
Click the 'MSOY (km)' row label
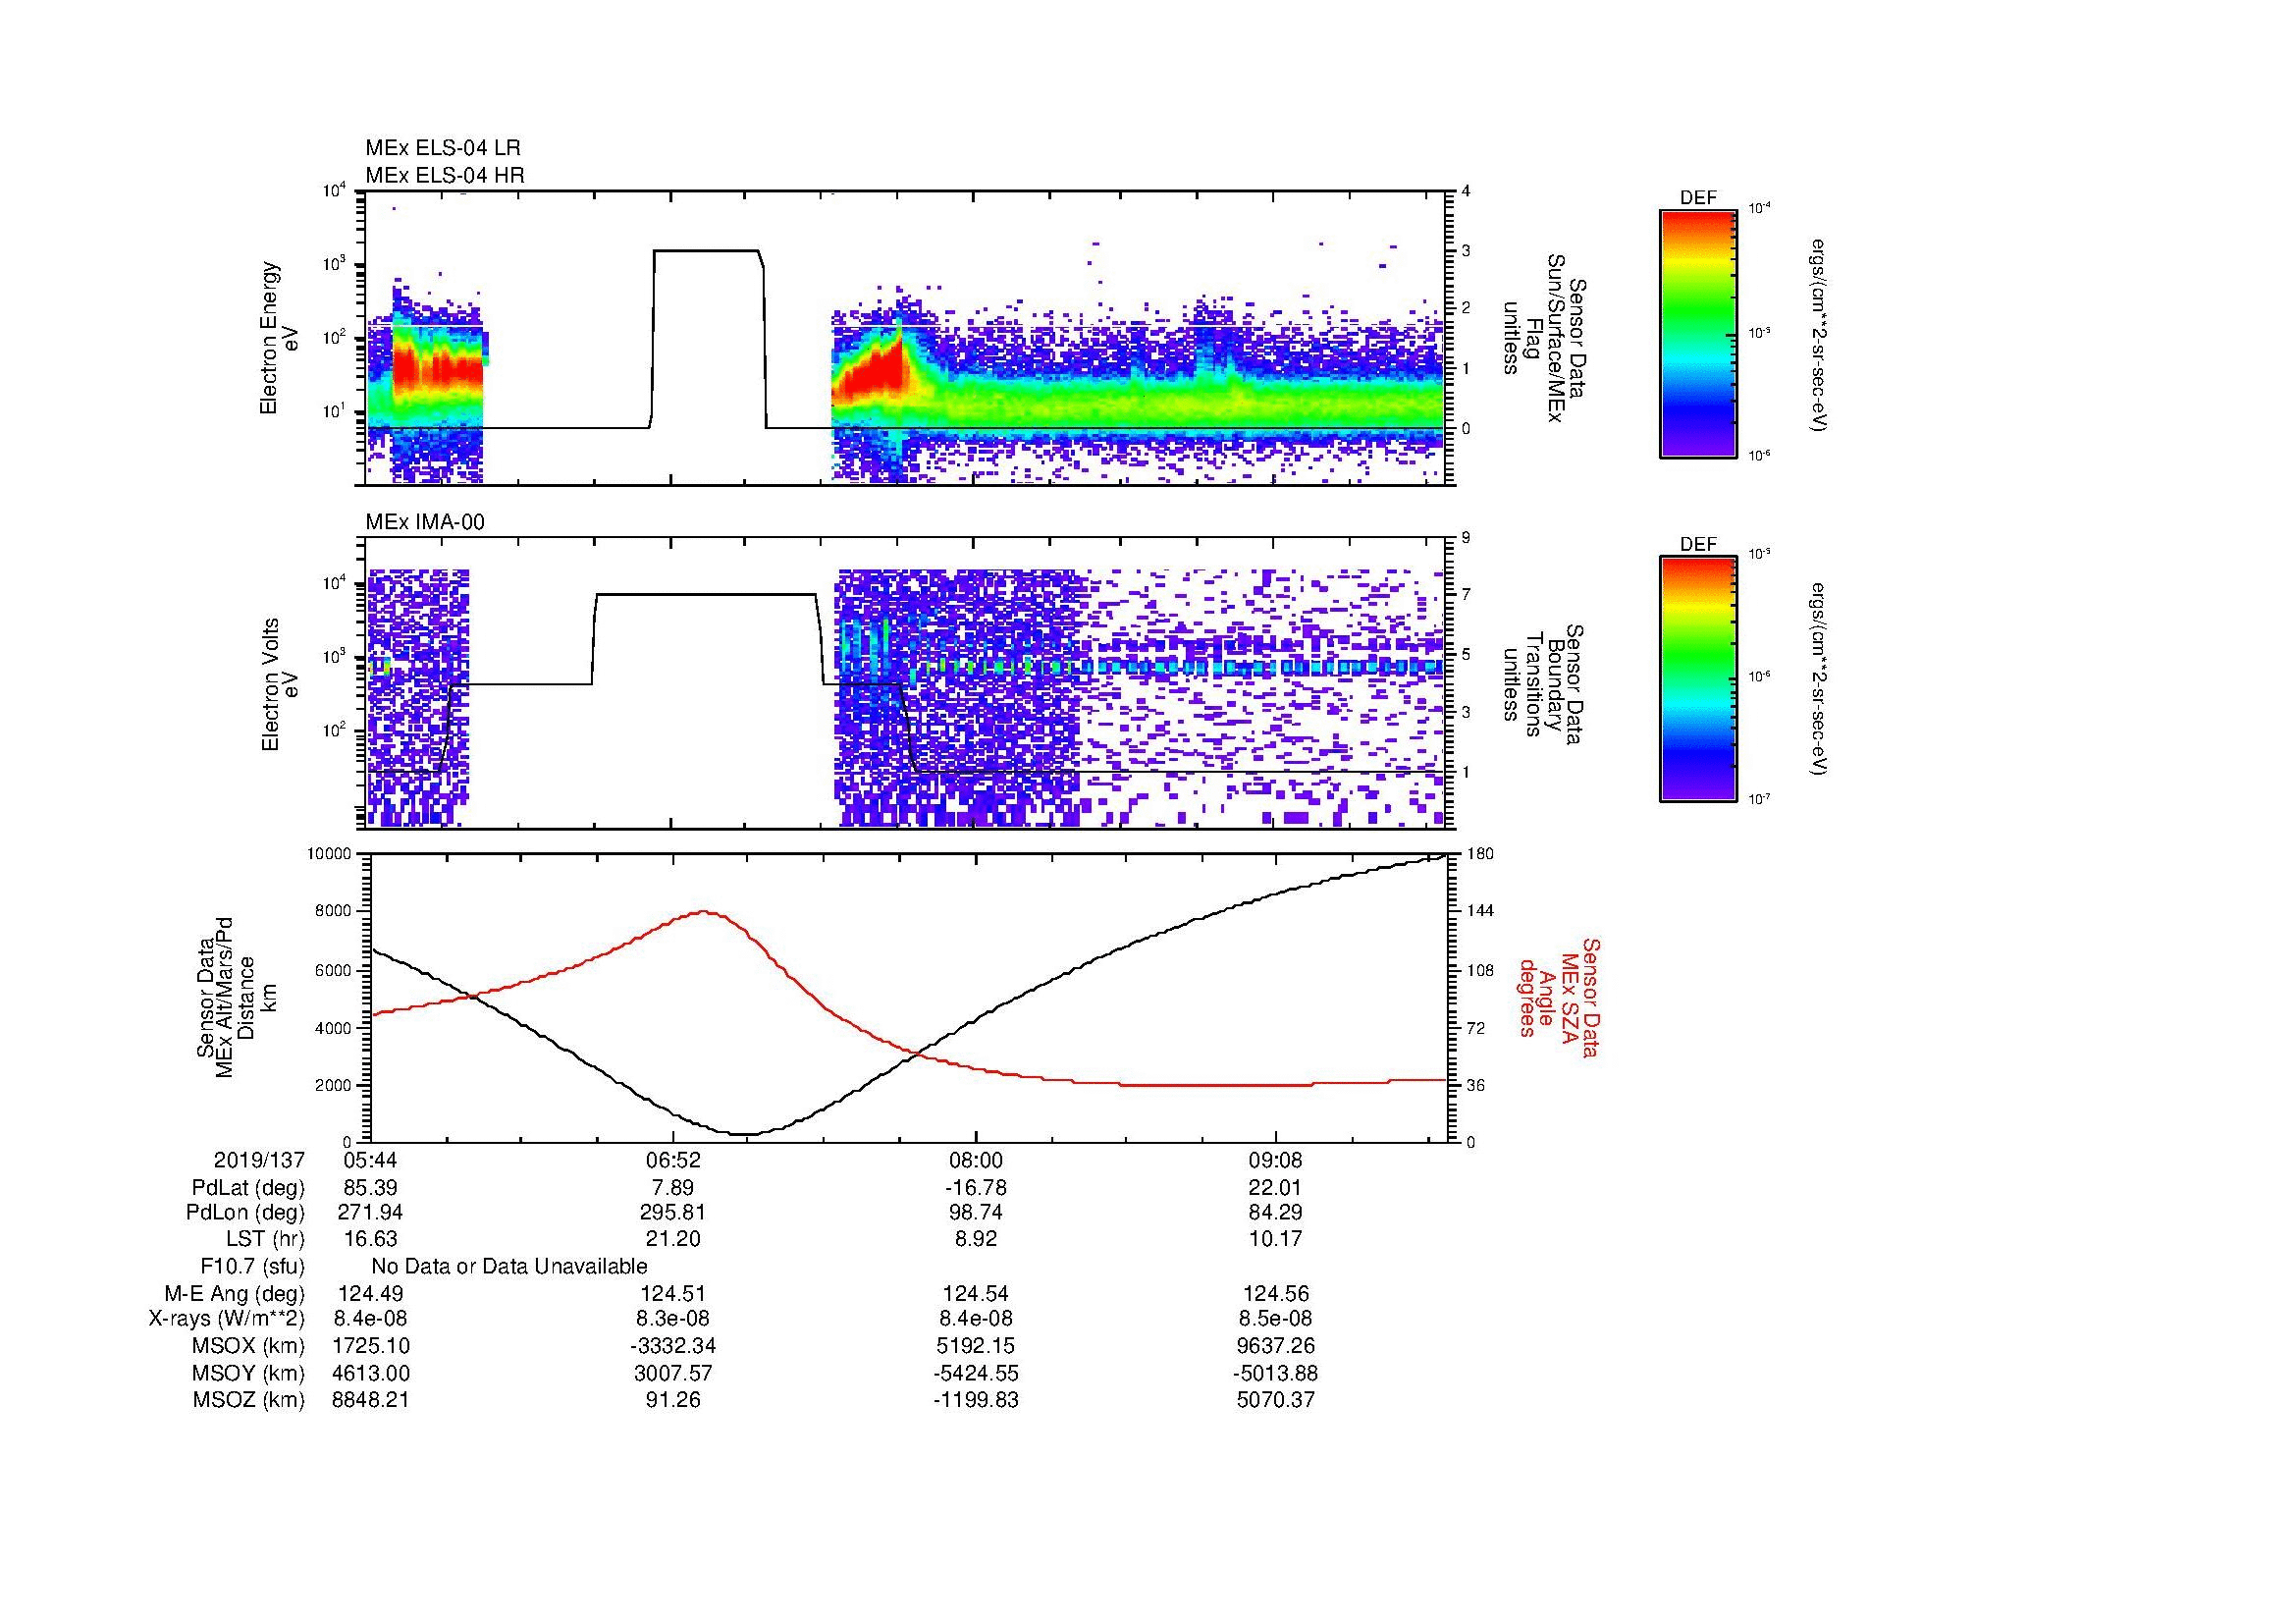click(x=249, y=1373)
